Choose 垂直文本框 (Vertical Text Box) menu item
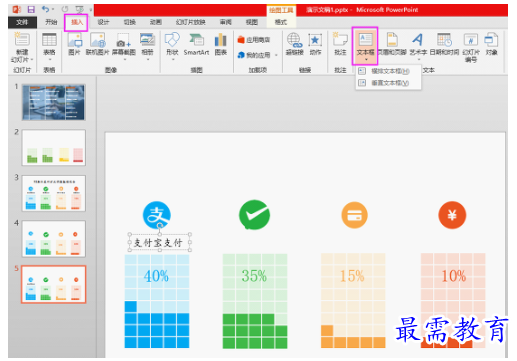The width and height of the screenshot is (517, 361). tap(388, 83)
